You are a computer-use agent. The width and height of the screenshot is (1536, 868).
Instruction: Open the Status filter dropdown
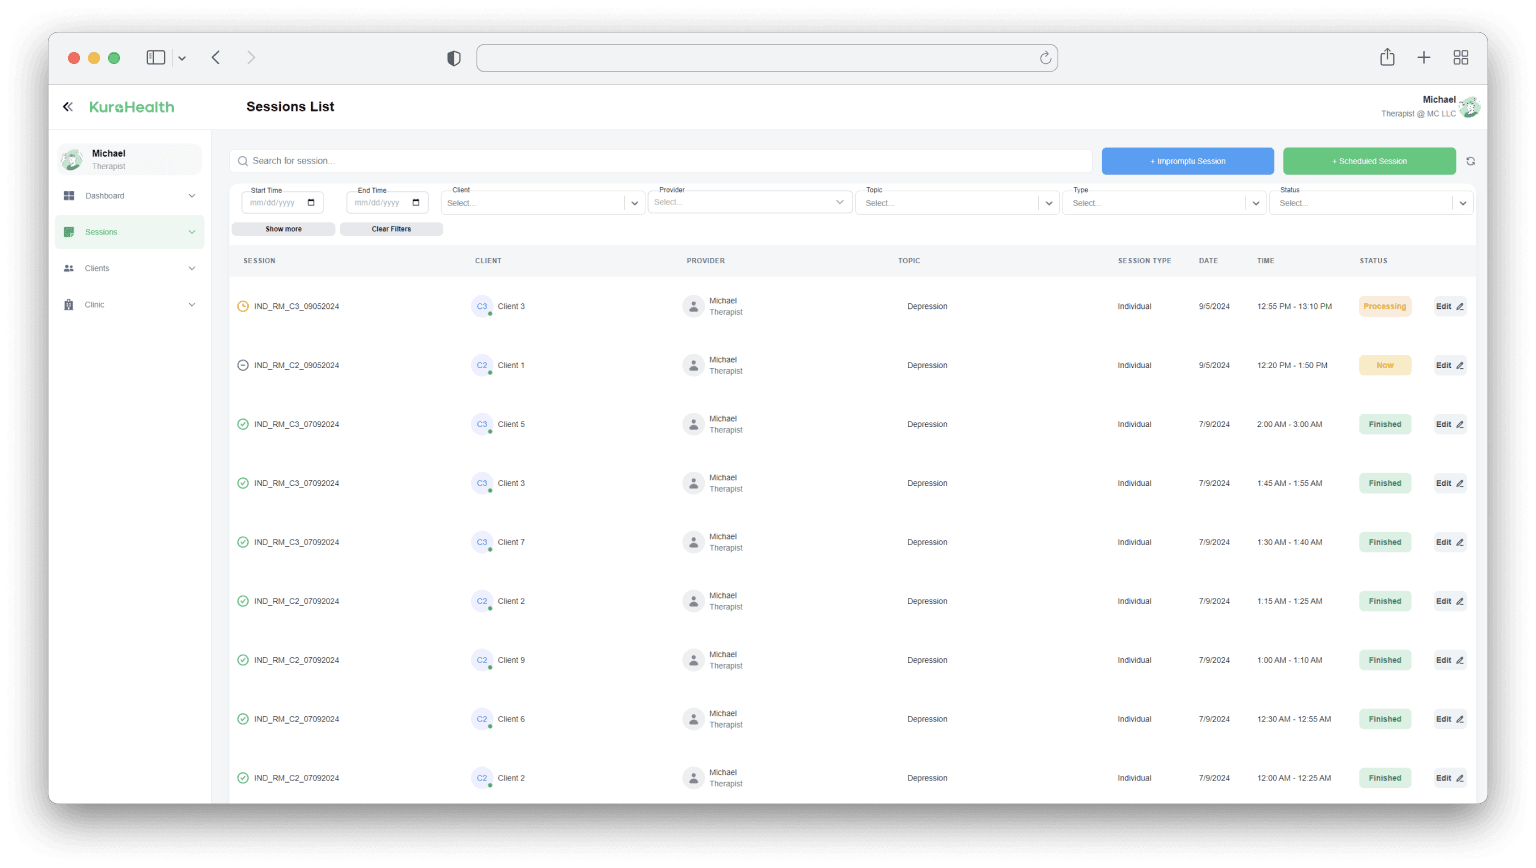click(1462, 203)
